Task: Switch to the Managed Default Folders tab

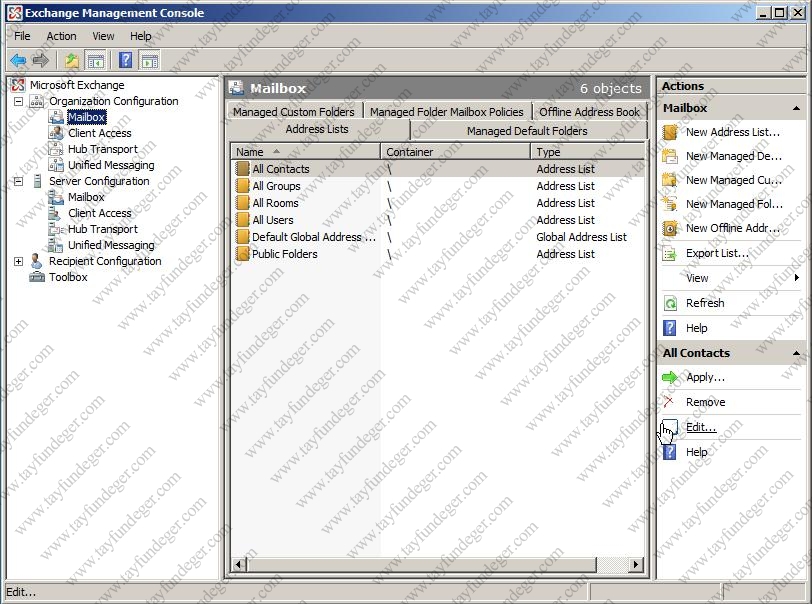Action: [527, 131]
